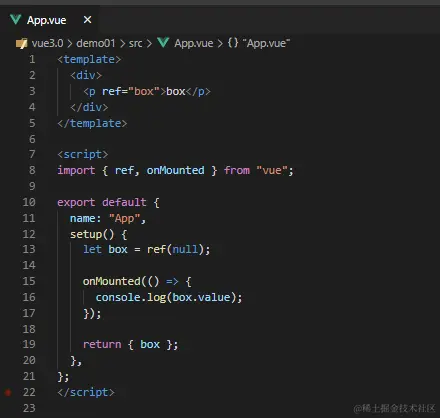
Task: Click the return keyword on line 19
Action: pos(102,344)
